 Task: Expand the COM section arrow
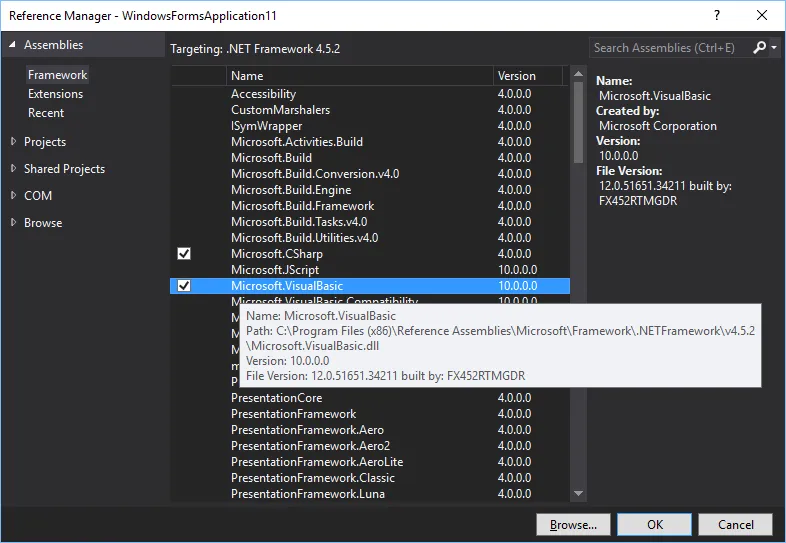(x=14, y=196)
